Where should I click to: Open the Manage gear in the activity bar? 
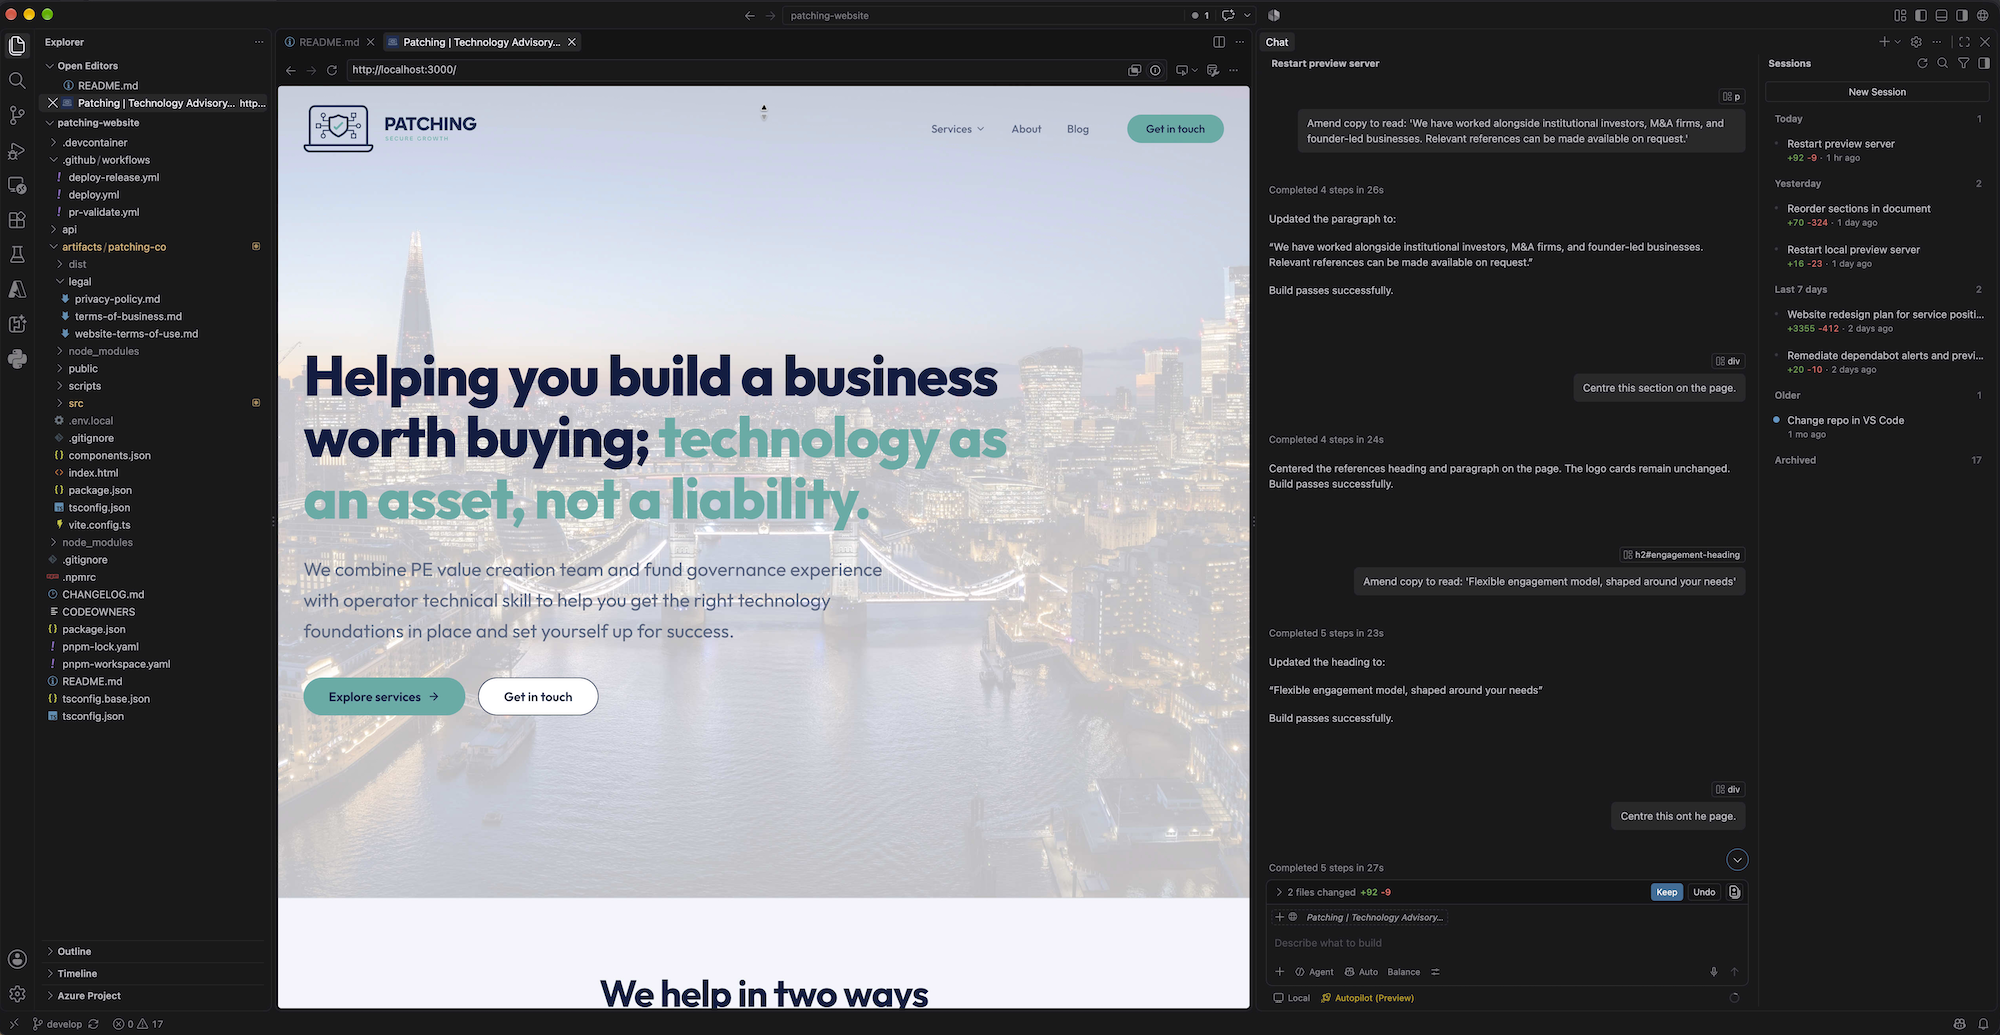[17, 994]
